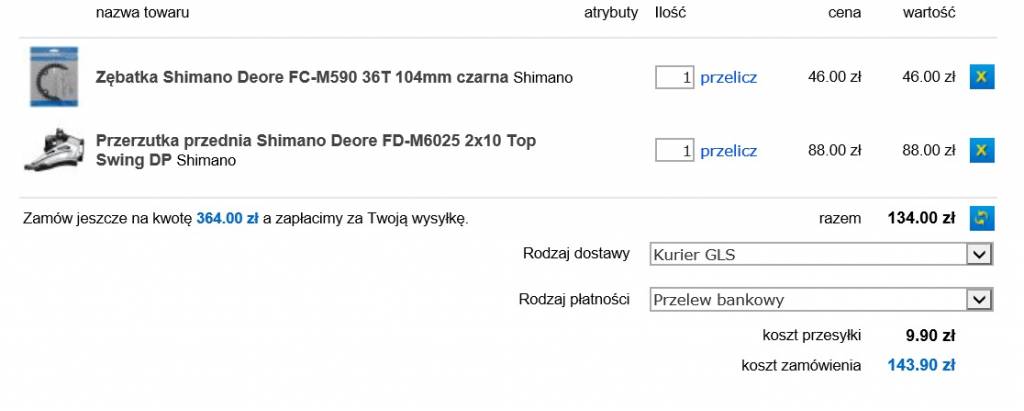Open the Przelew bankowy payment combo box
Viewport: 1024px width, 411px height.
coord(821,299)
